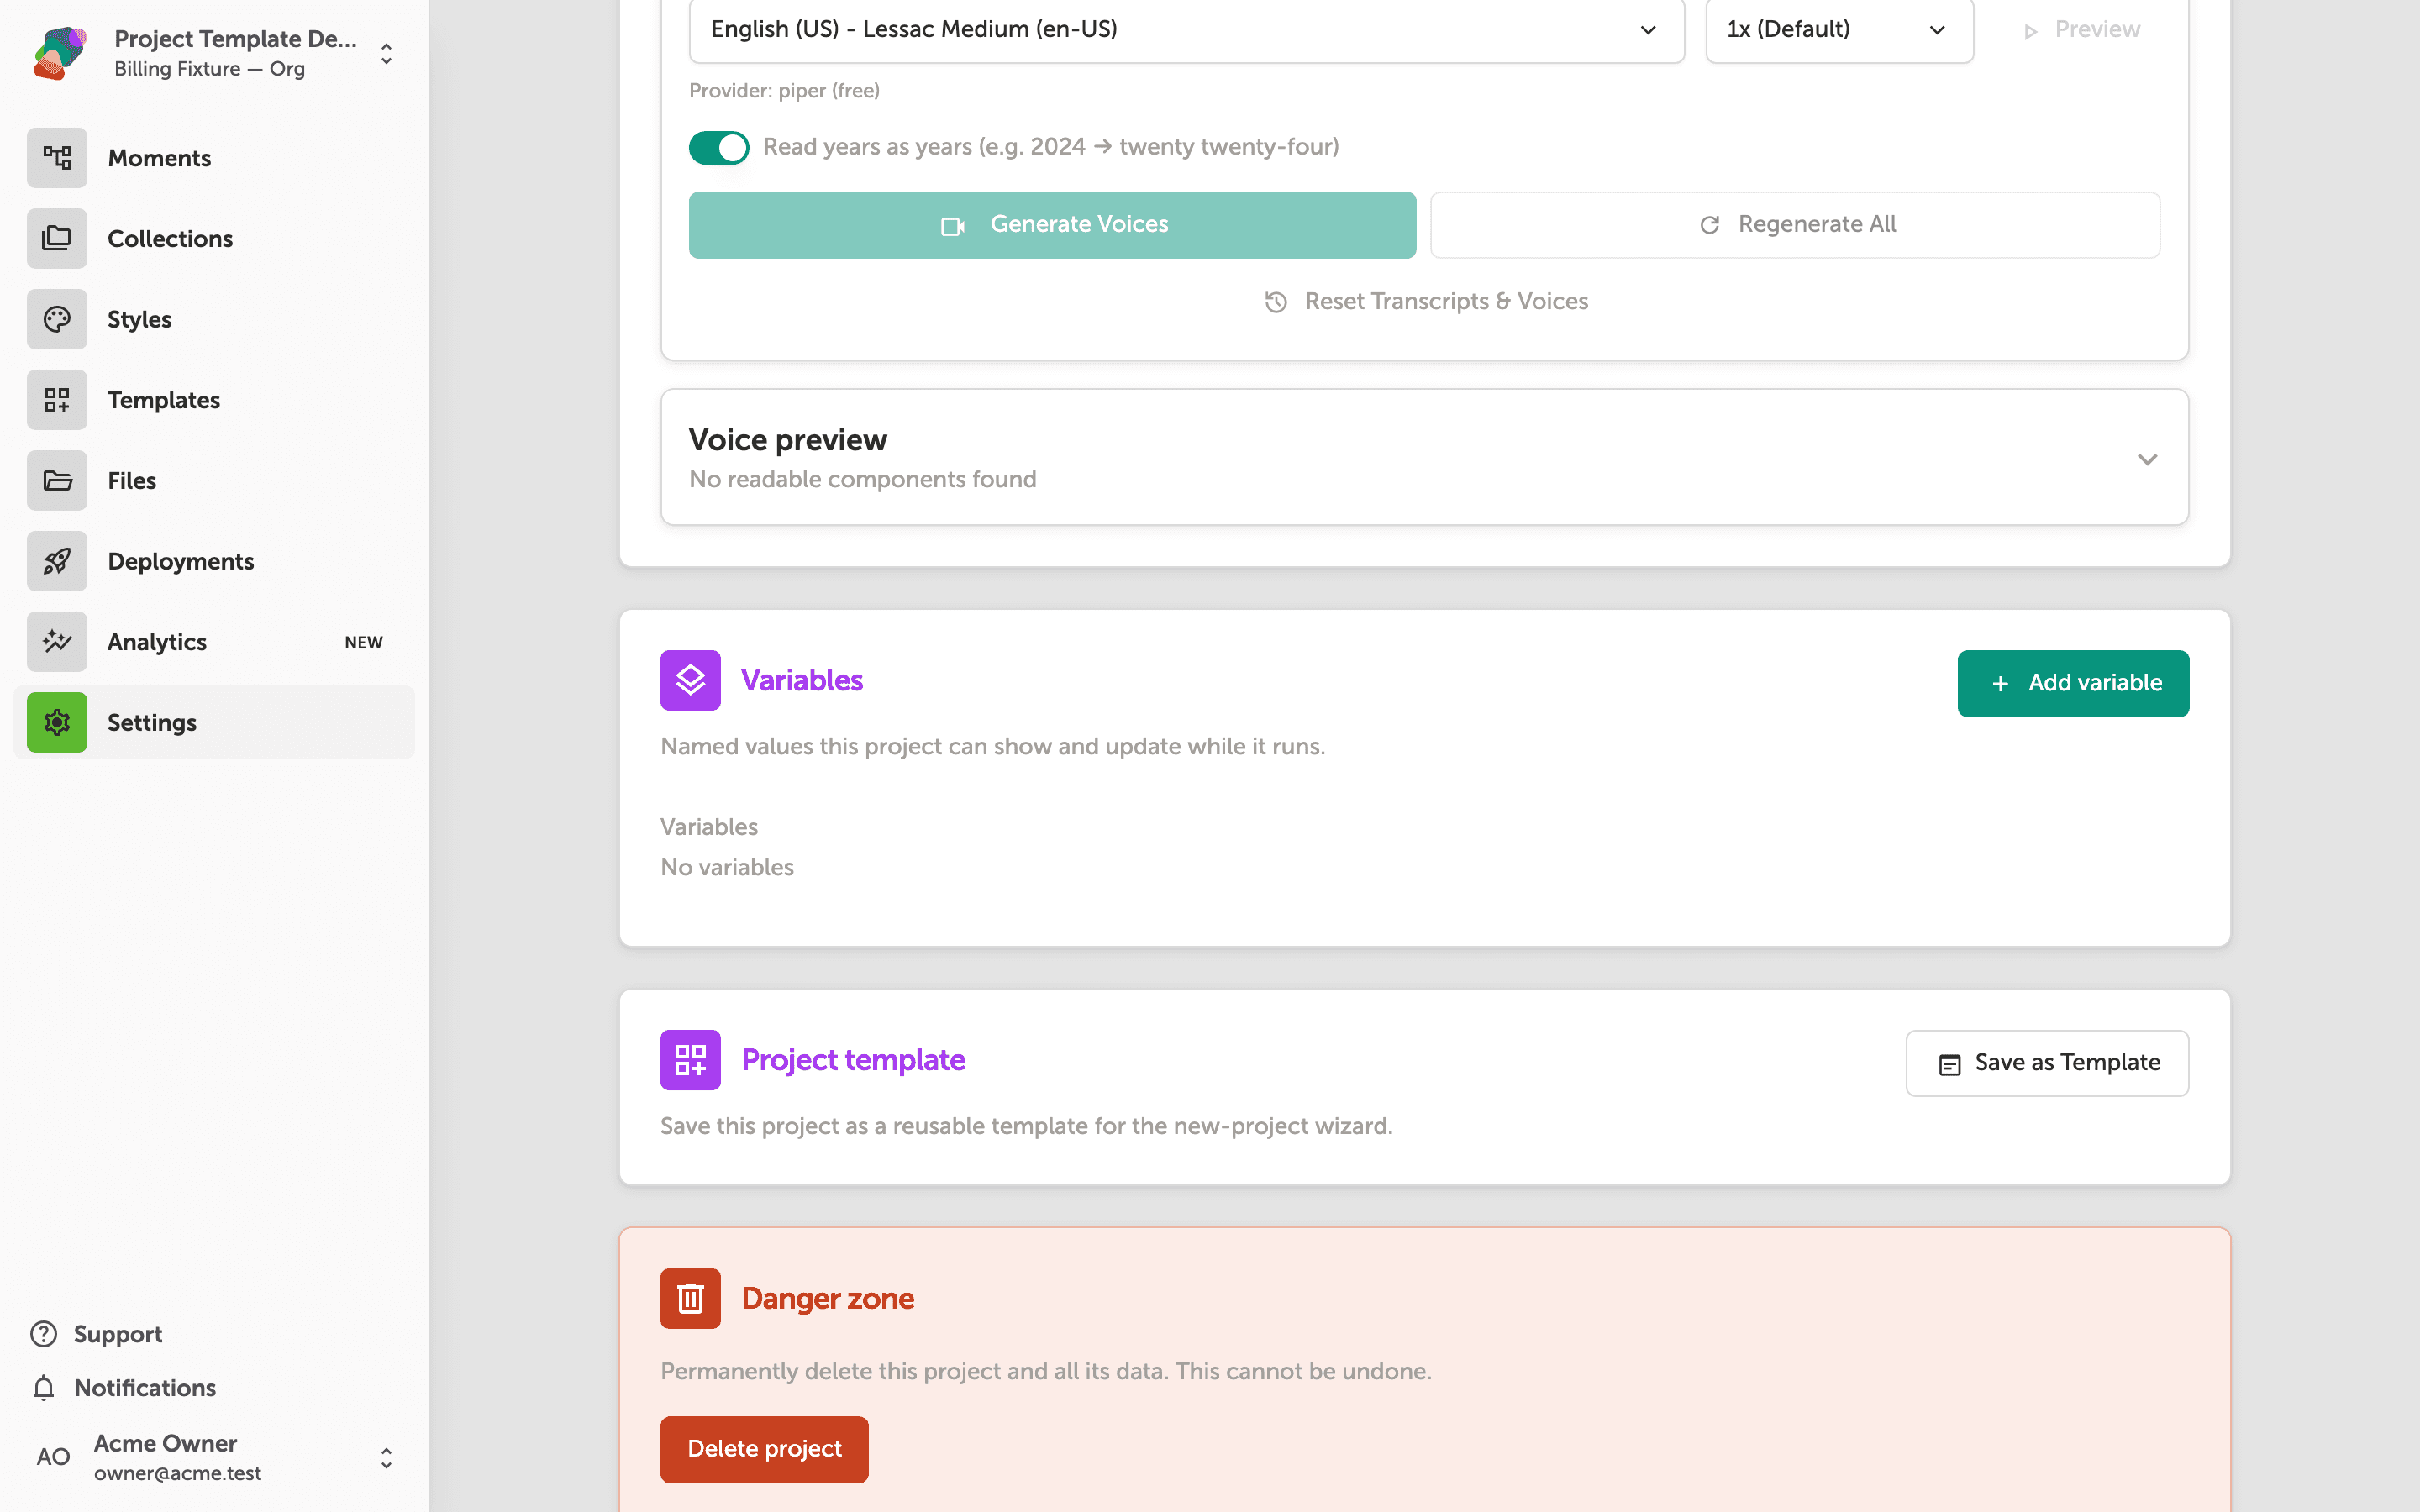The image size is (2420, 1512).
Task: Click the purple Variables layers icon
Action: [x=690, y=680]
